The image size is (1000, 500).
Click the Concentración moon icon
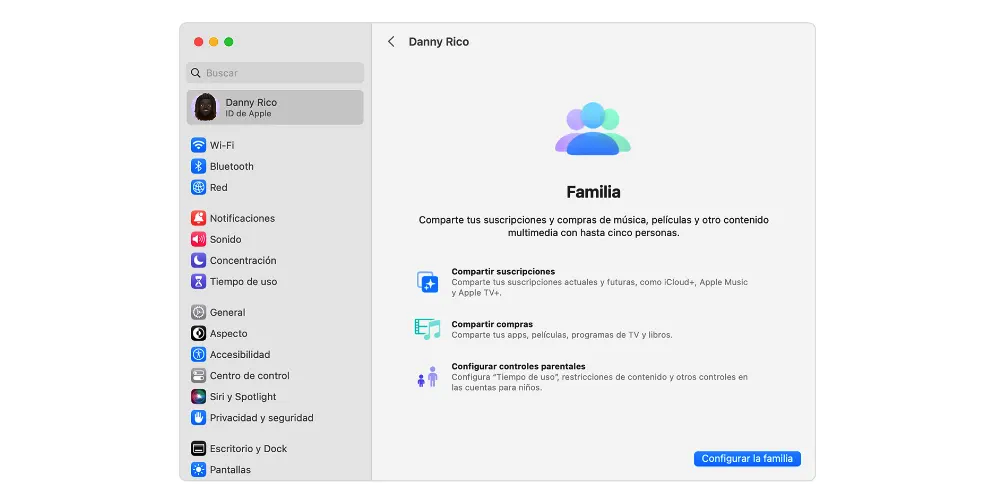[198, 260]
